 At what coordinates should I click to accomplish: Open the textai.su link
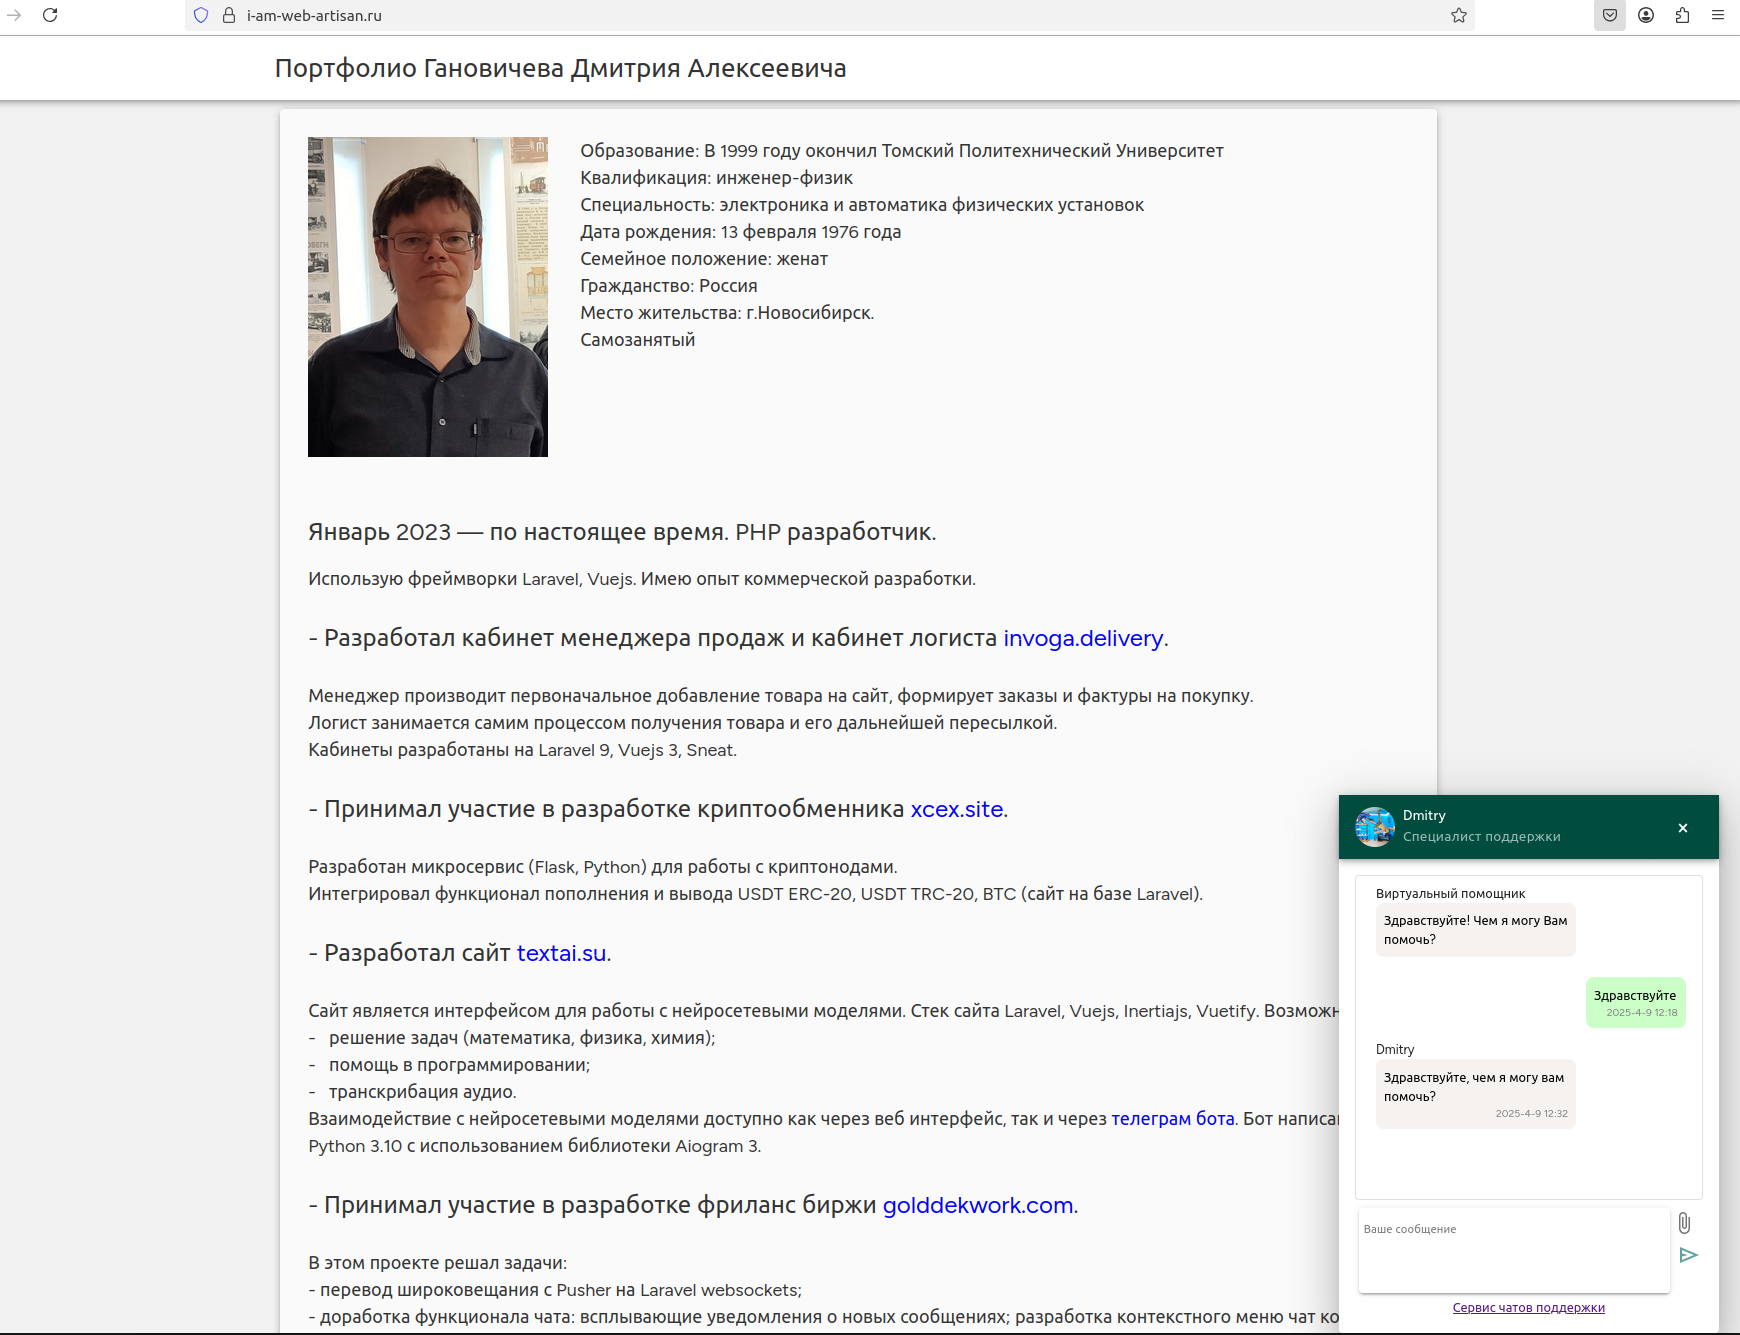pyautogui.click(x=561, y=953)
